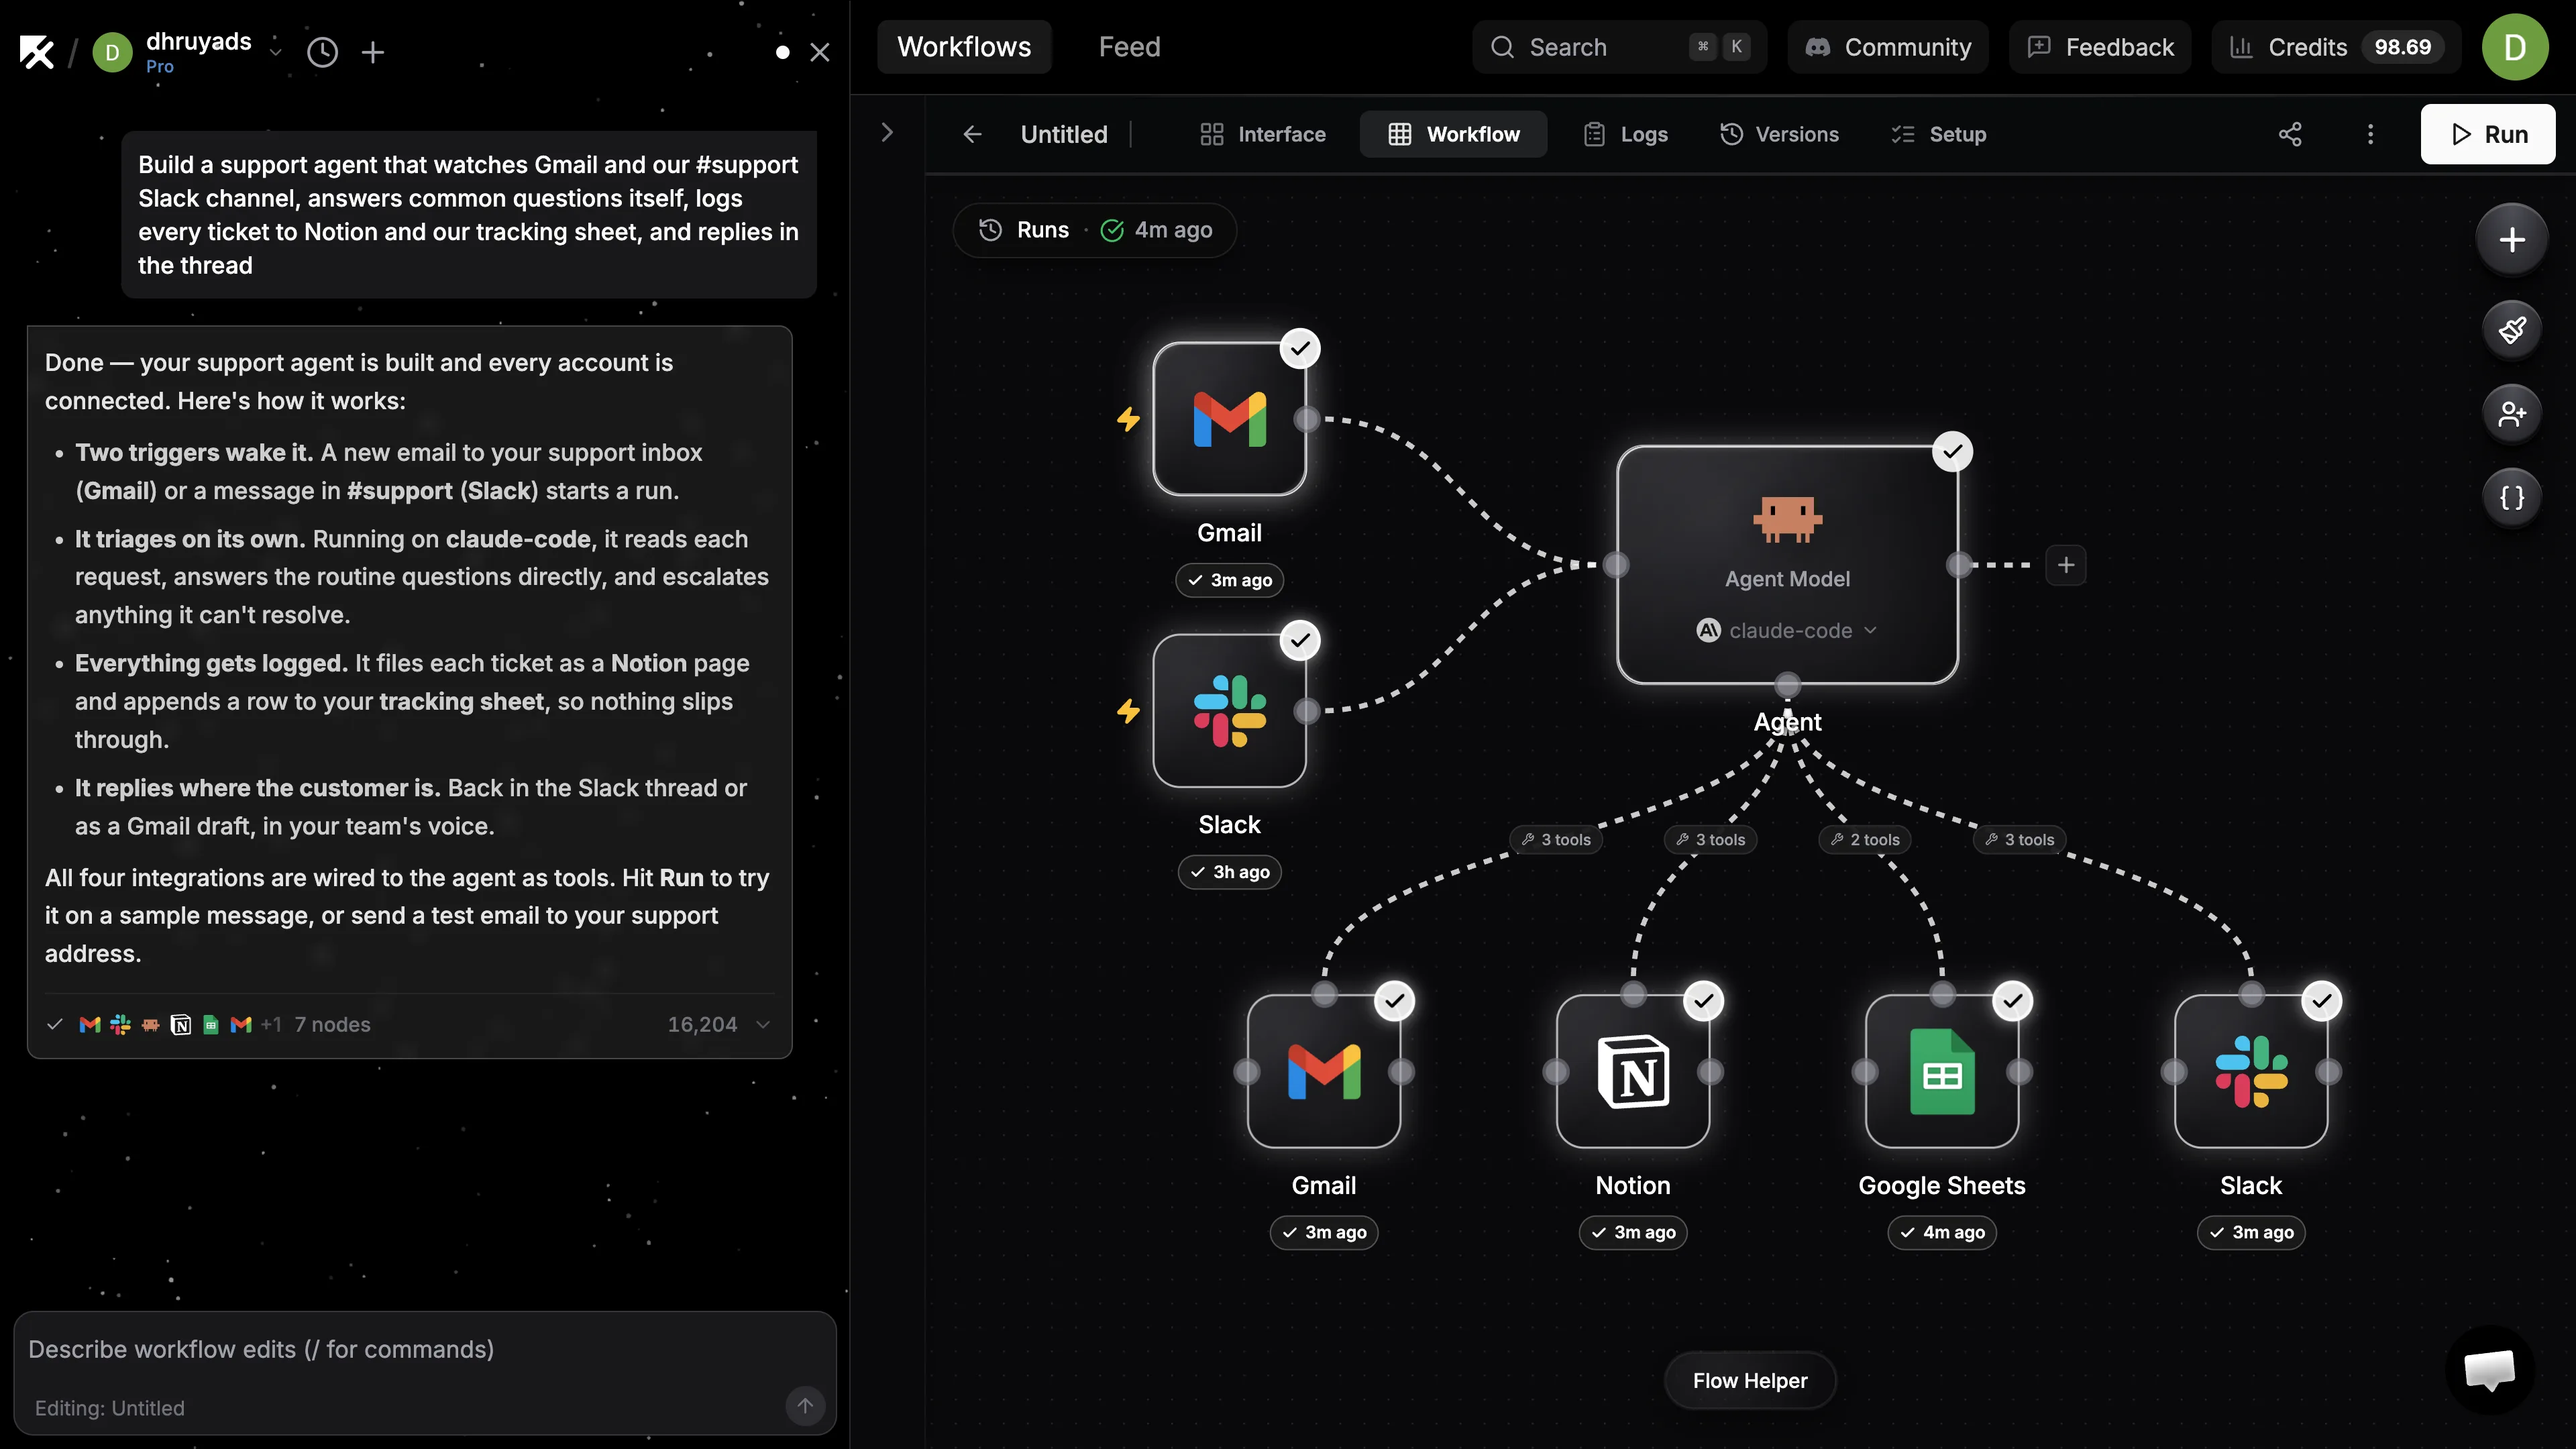Select the Gmail tool node
The image size is (2576, 1449).
[x=1324, y=1071]
